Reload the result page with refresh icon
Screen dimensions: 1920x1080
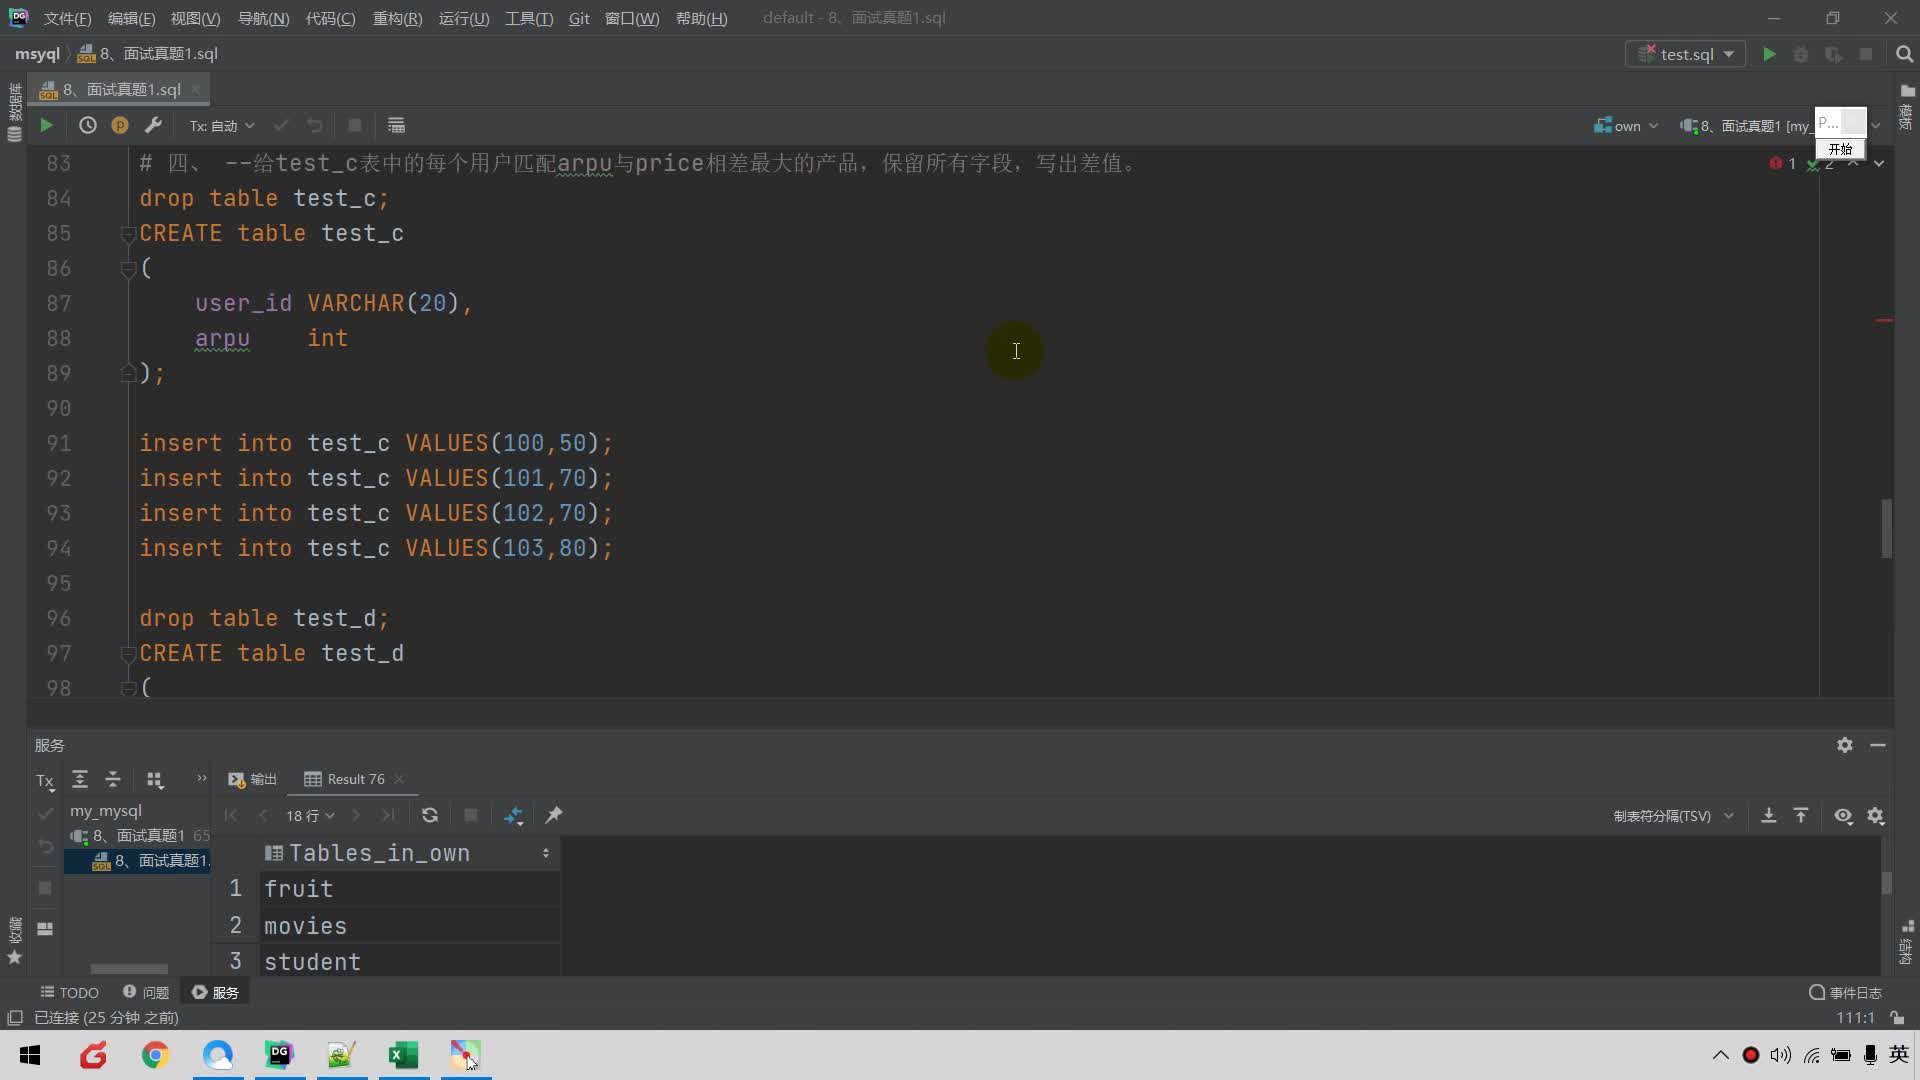click(x=430, y=816)
